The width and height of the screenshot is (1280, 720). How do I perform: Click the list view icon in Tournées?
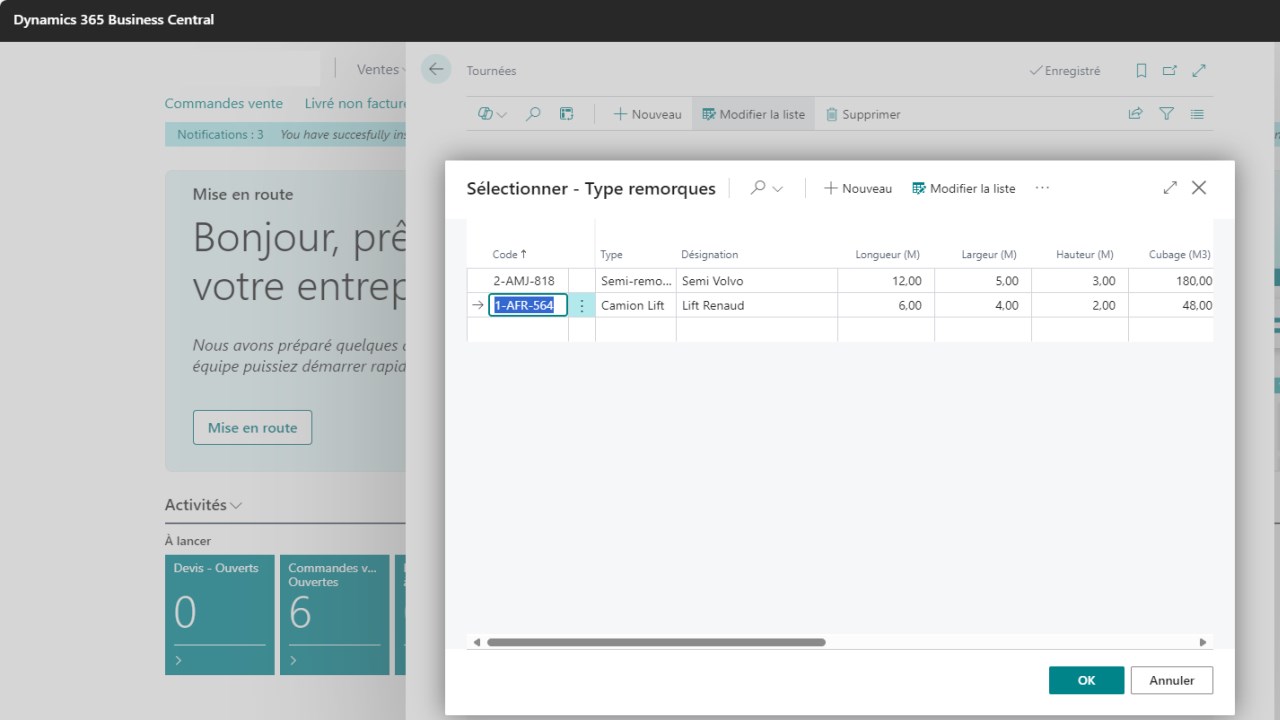coord(1197,114)
